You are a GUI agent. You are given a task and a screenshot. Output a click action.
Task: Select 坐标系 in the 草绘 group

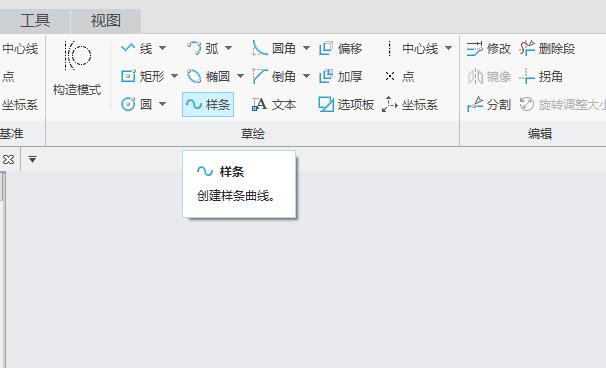[x=410, y=104]
